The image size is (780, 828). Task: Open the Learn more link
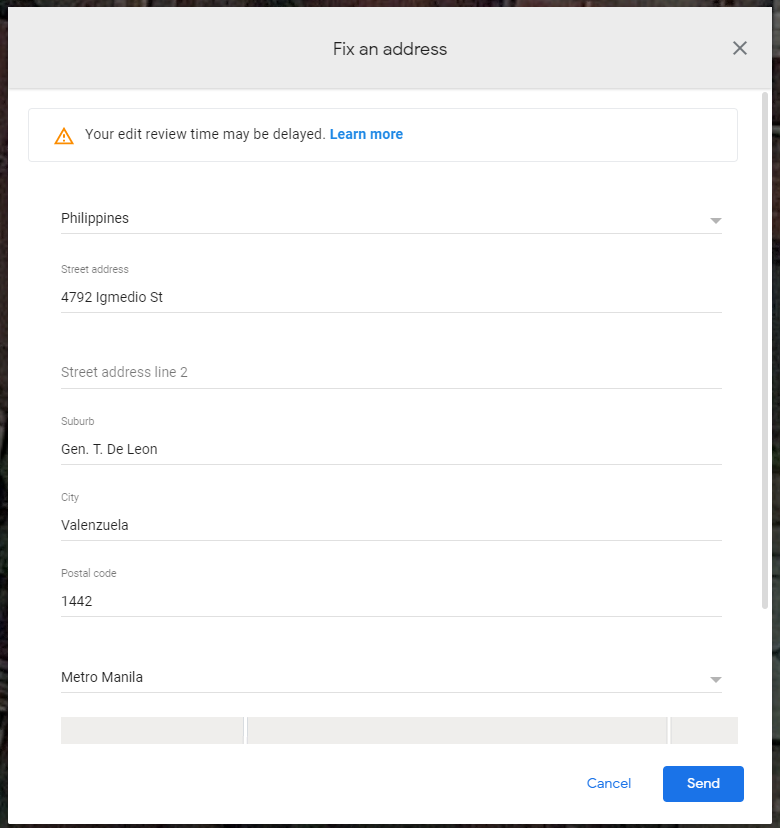(366, 134)
